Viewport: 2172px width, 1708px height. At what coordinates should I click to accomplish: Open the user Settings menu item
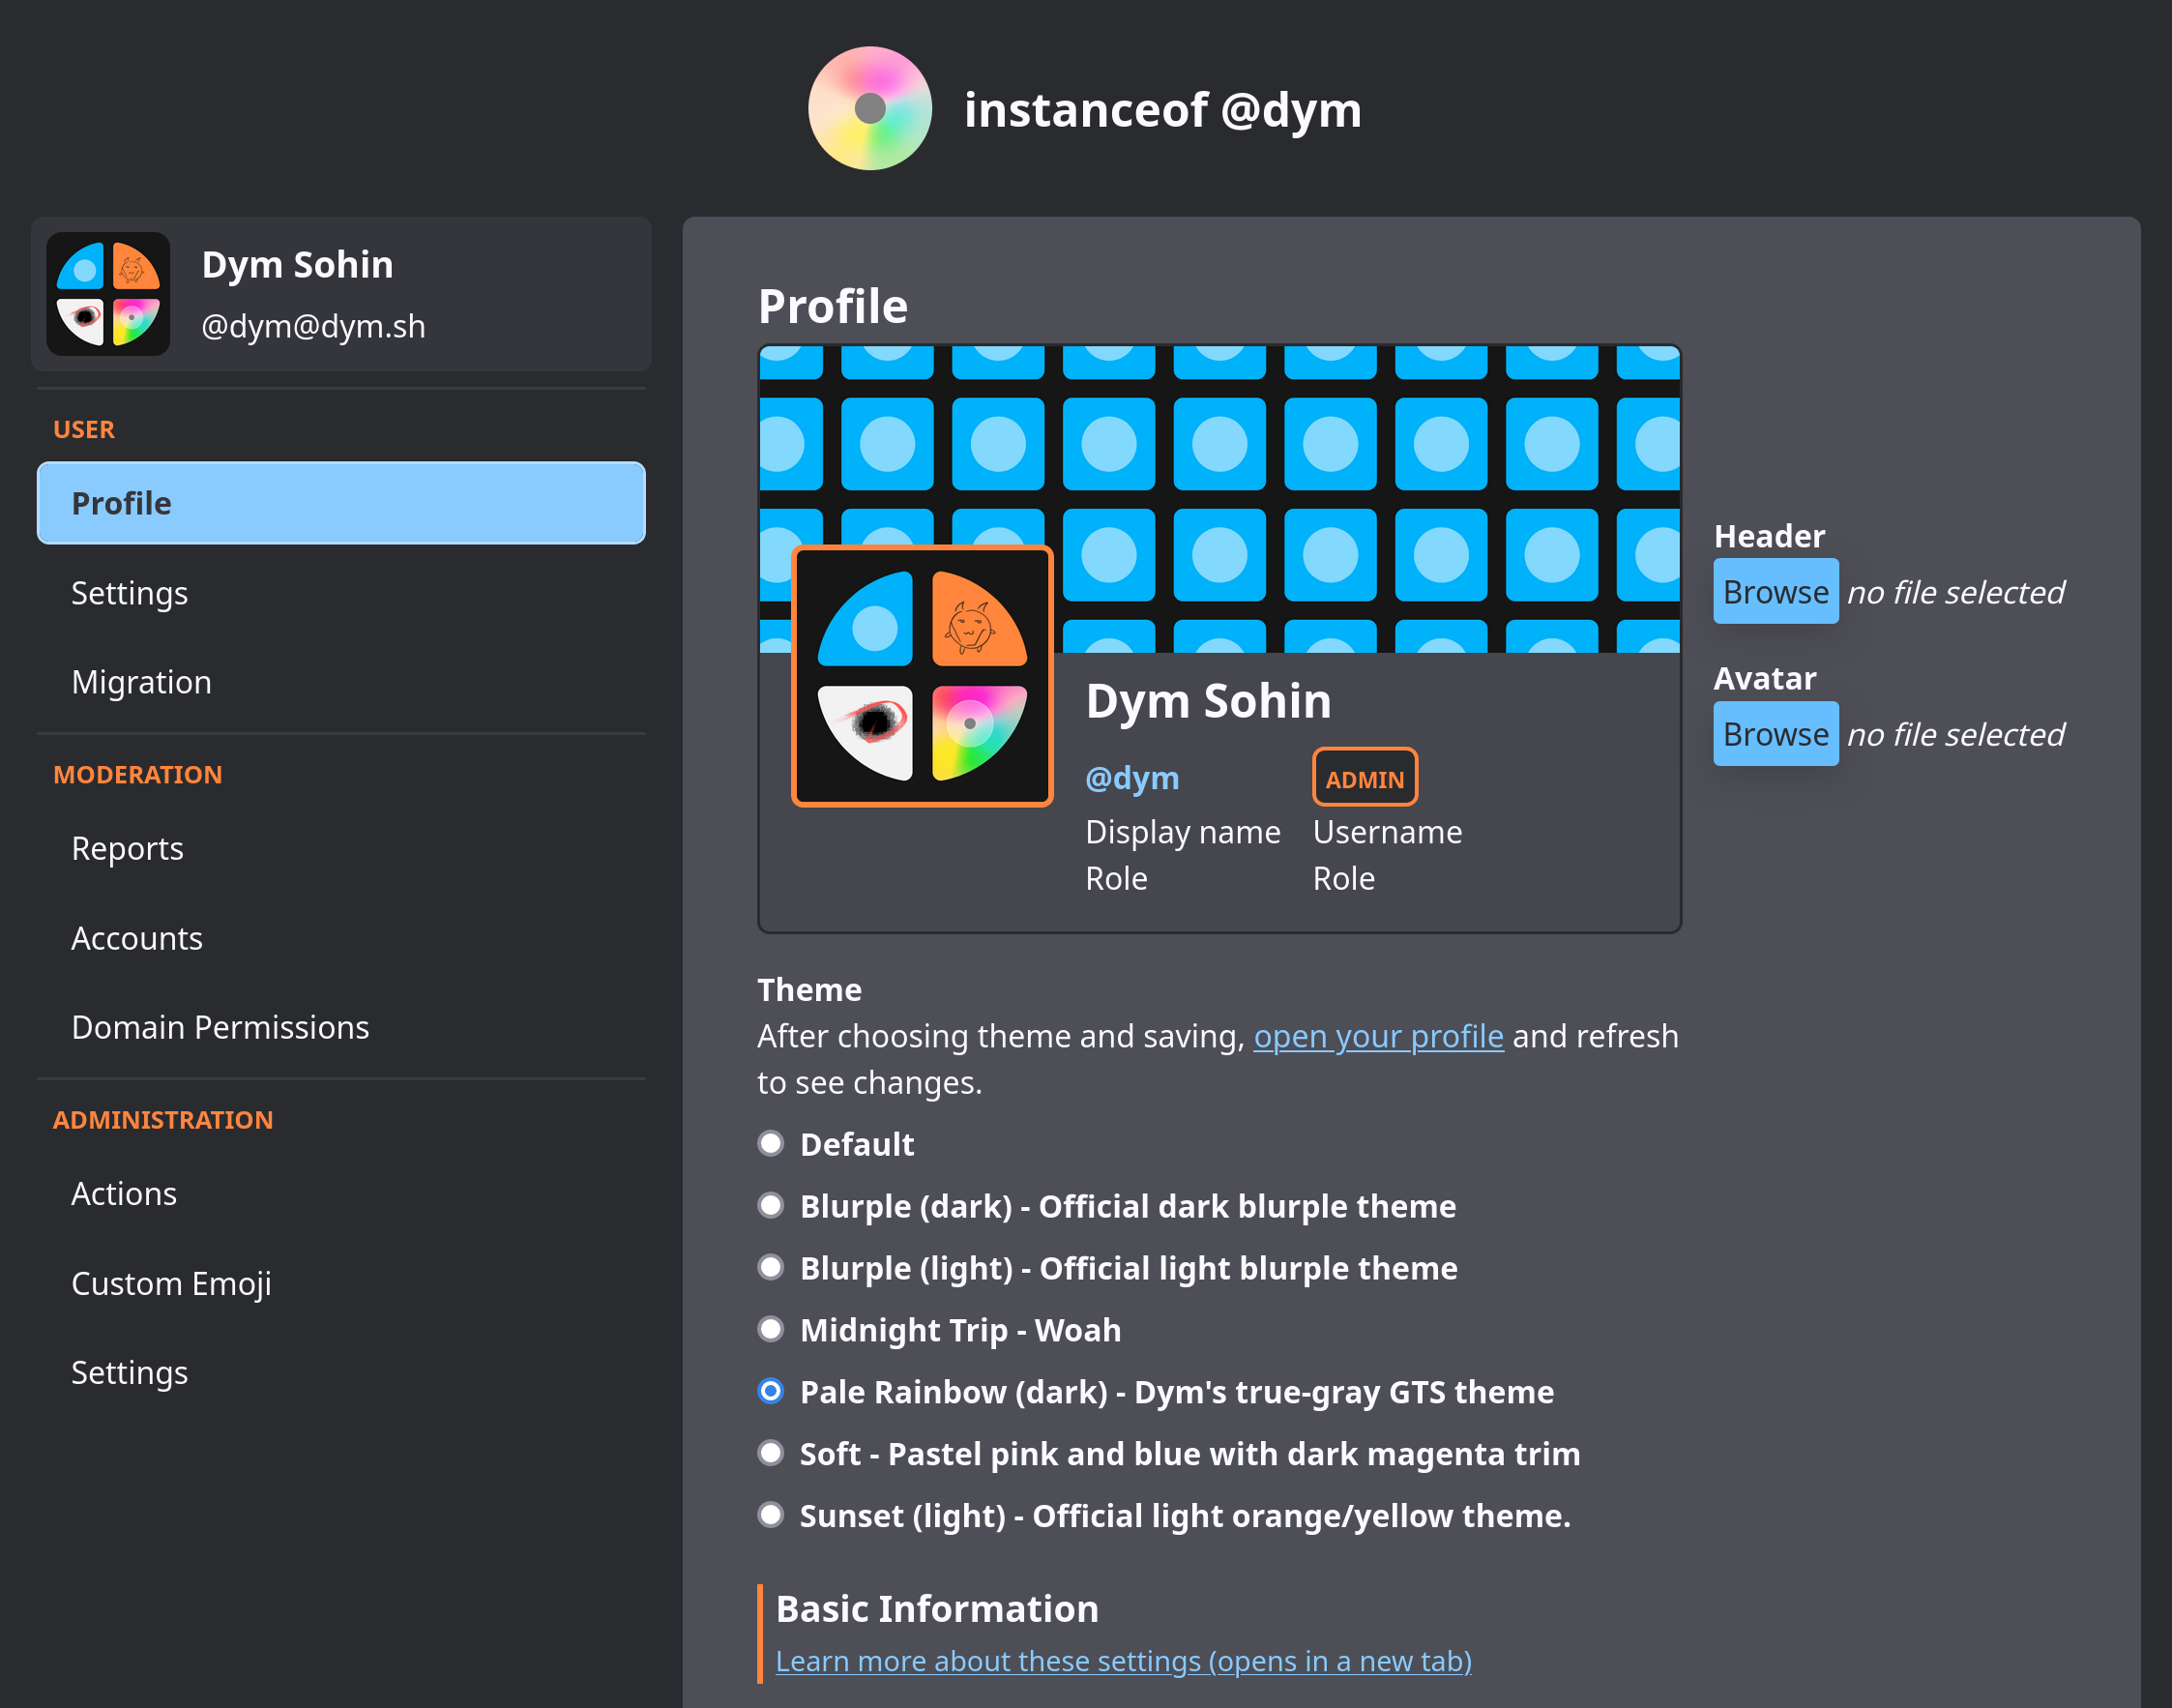point(129,593)
